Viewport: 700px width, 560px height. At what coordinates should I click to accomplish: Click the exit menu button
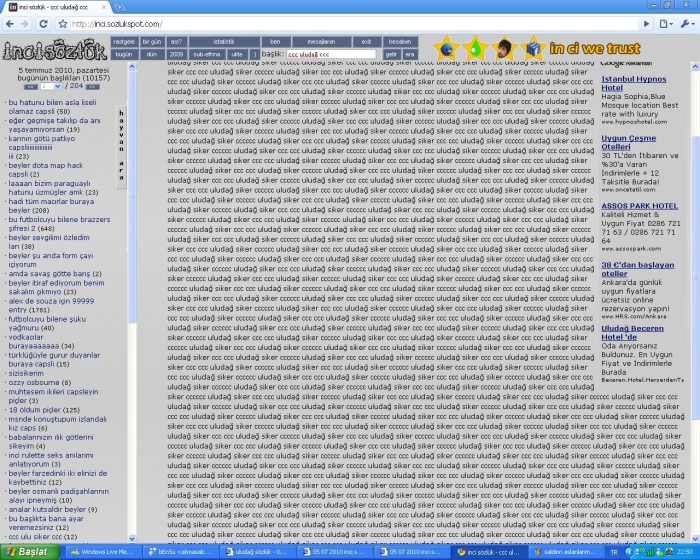pos(367,42)
